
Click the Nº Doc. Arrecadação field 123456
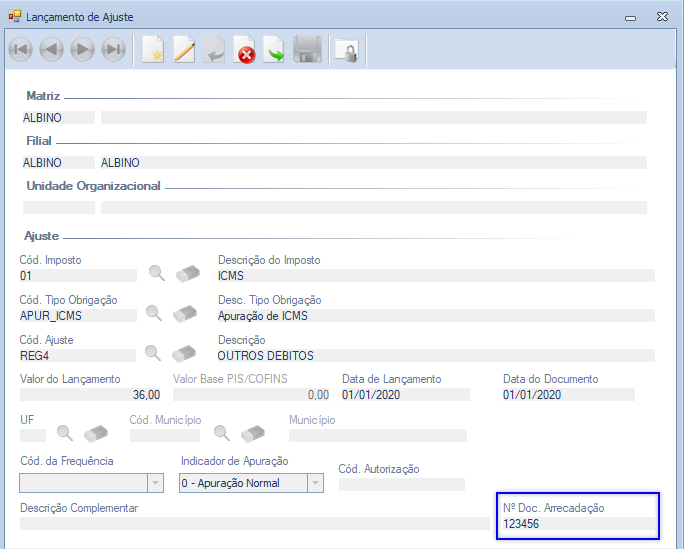pos(579,524)
